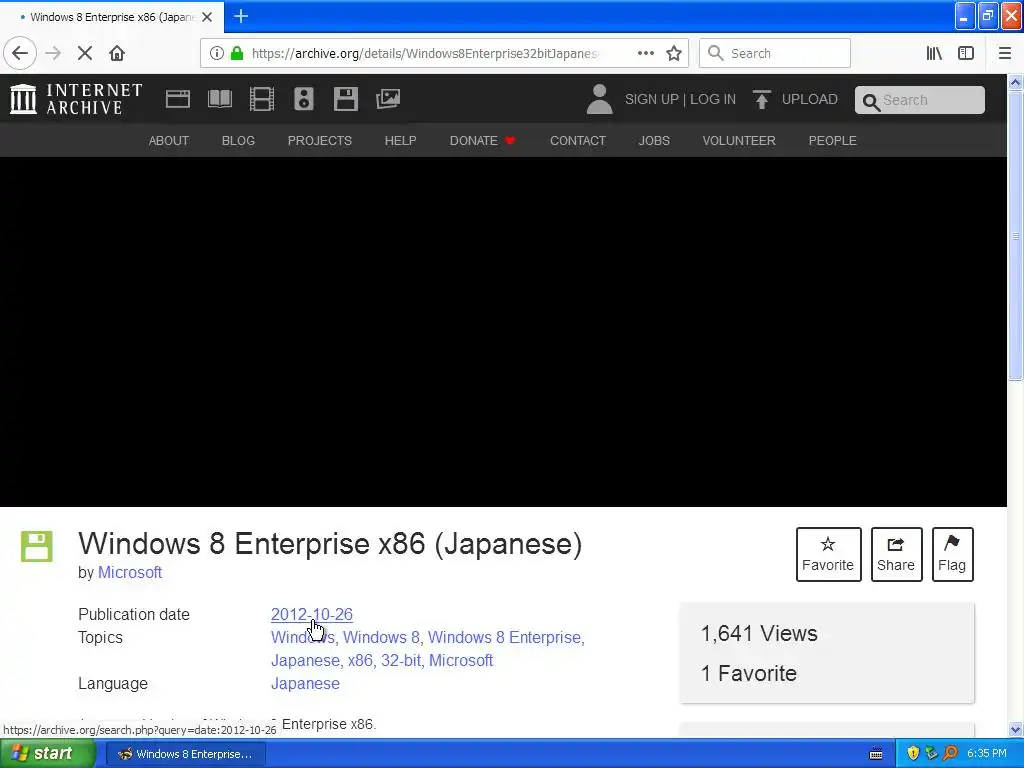Open the Firefox Library icon

pos(934,53)
